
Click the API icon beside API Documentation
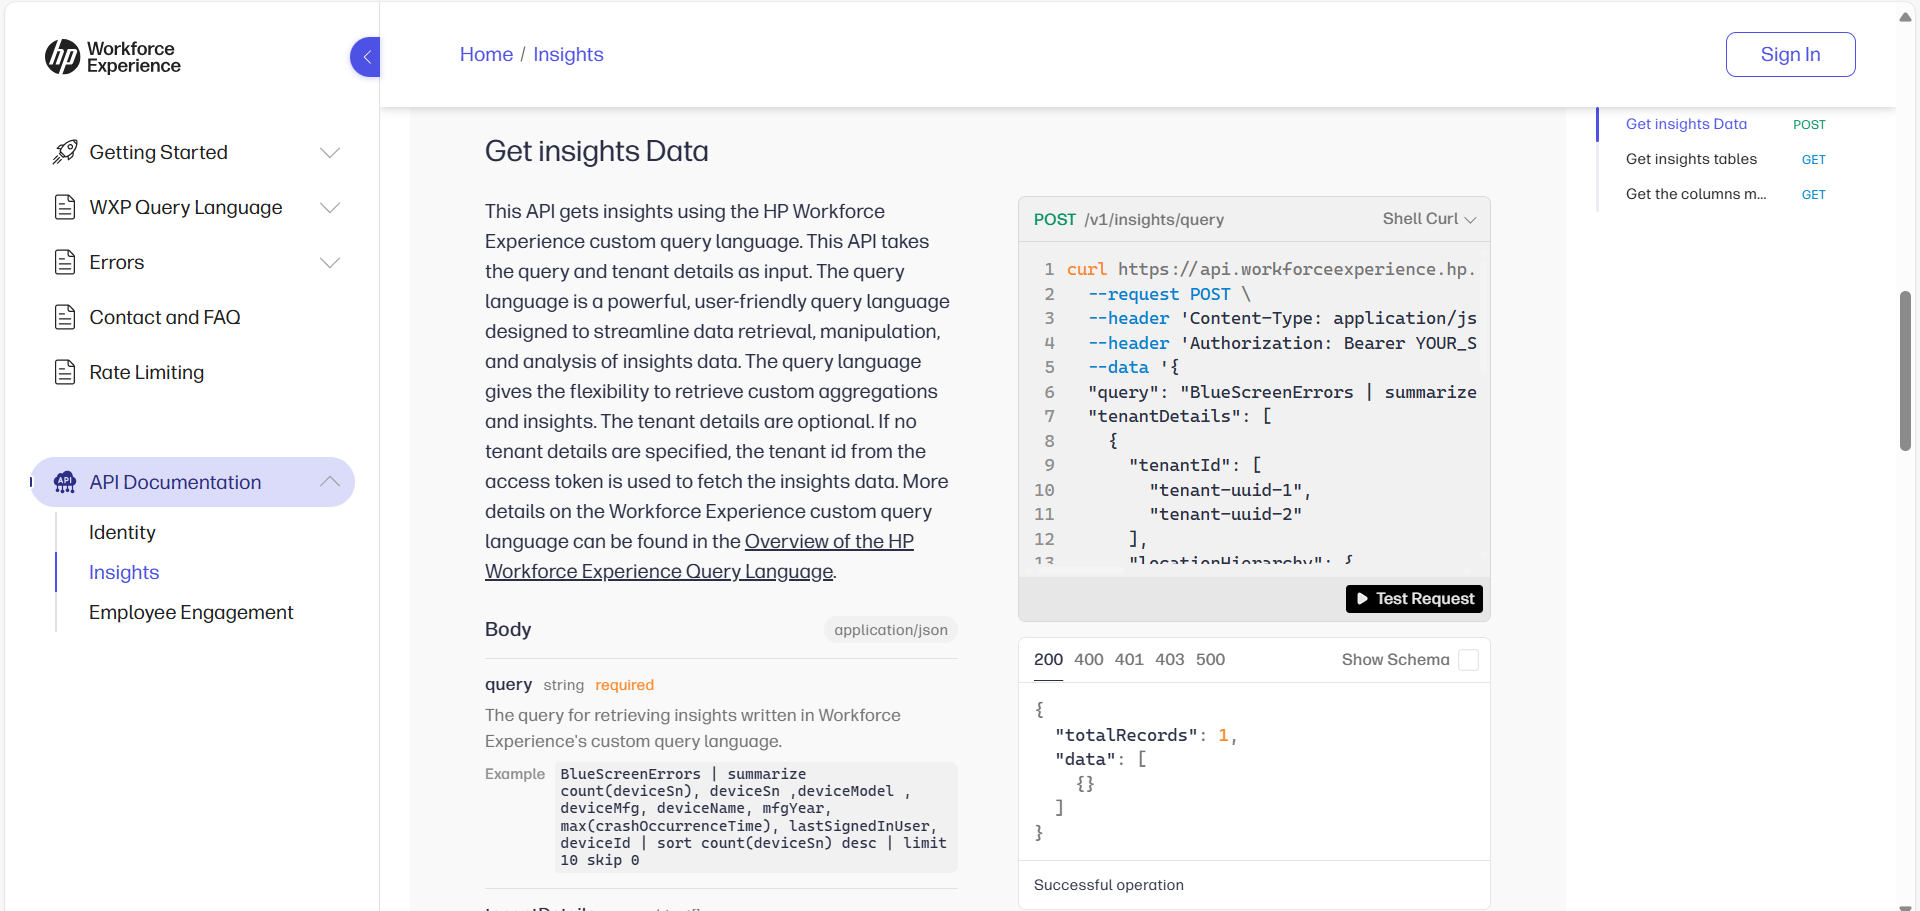pos(65,482)
